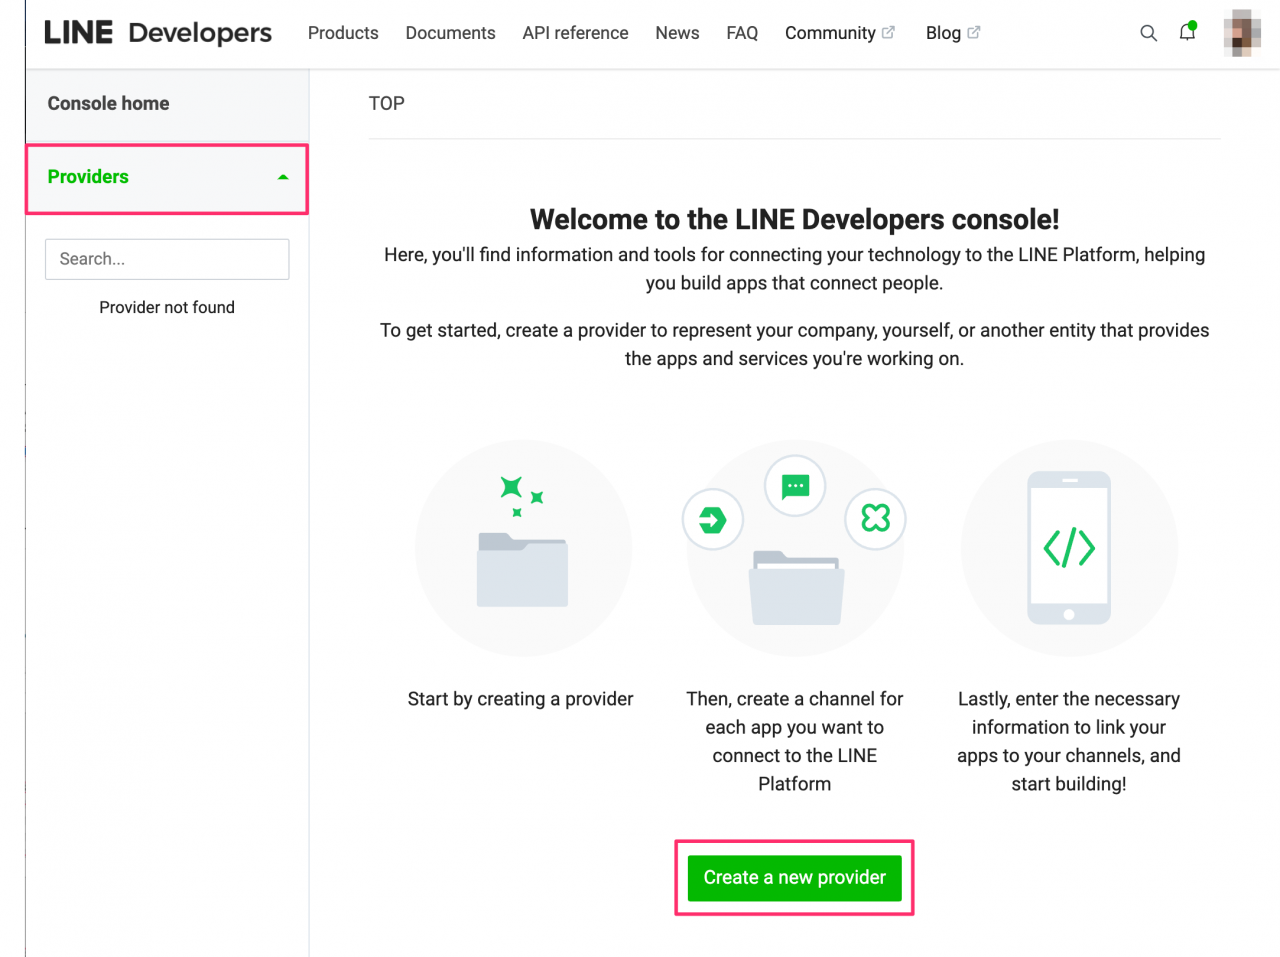Click the TOP breadcrumb label
1280x957 pixels.
pyautogui.click(x=387, y=103)
